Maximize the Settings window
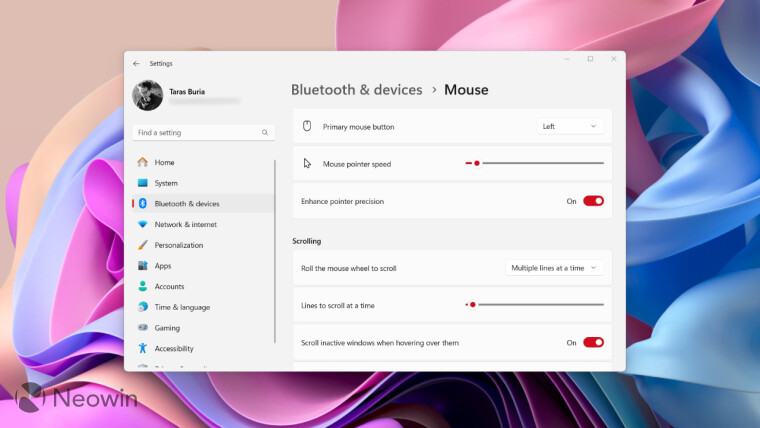760x428 pixels. (590, 59)
